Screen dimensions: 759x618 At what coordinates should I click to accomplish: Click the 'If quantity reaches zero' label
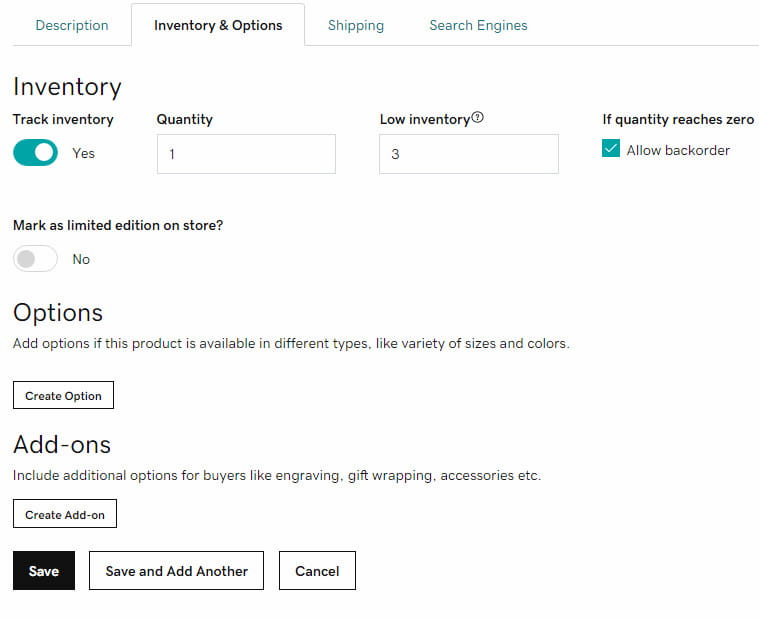(678, 120)
